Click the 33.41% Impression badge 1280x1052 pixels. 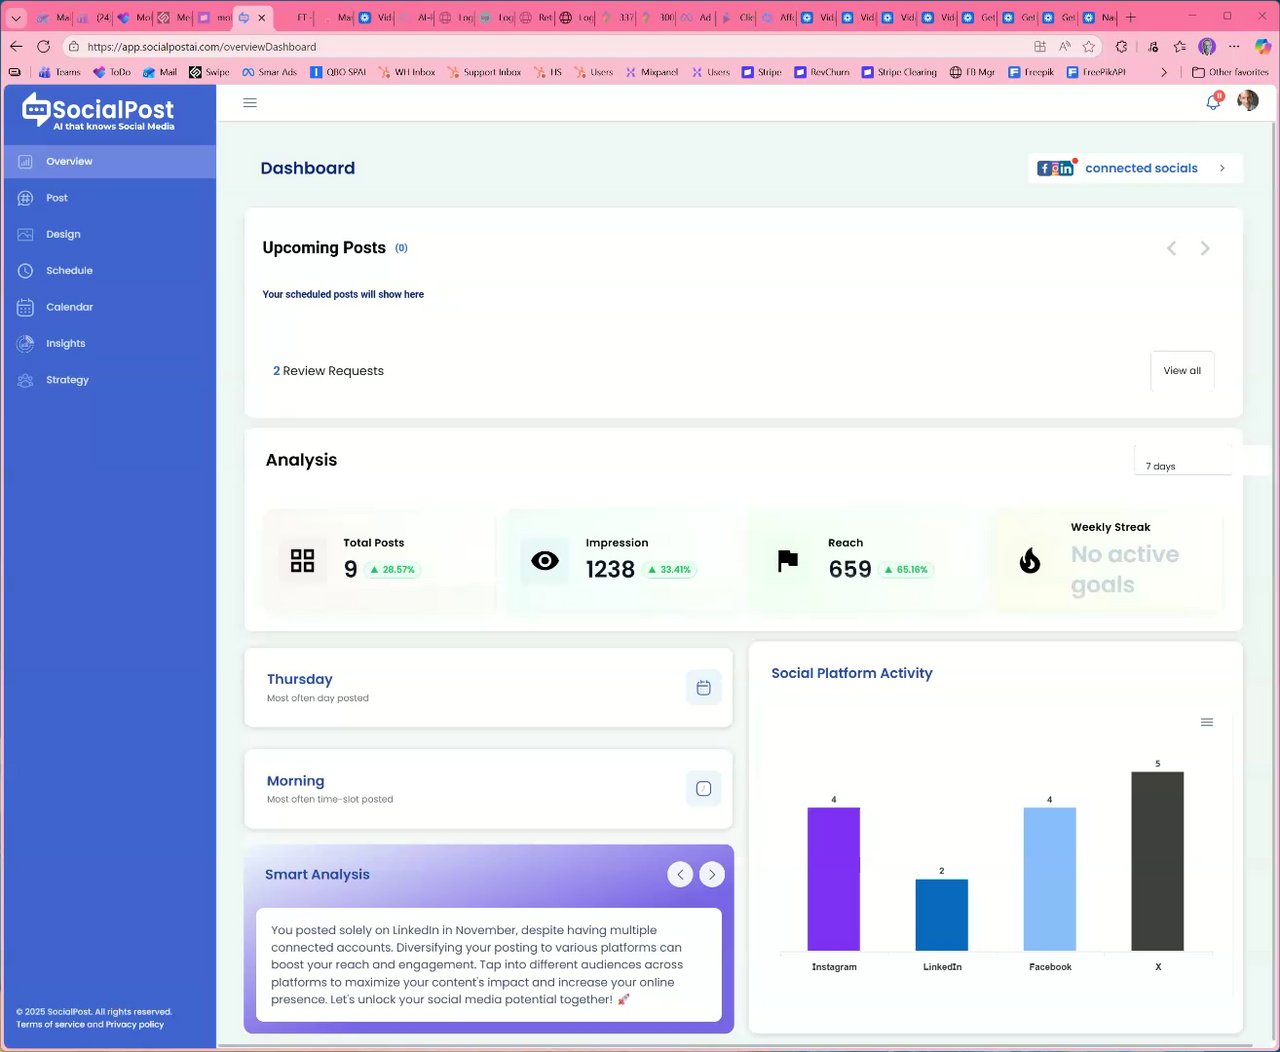coord(670,570)
